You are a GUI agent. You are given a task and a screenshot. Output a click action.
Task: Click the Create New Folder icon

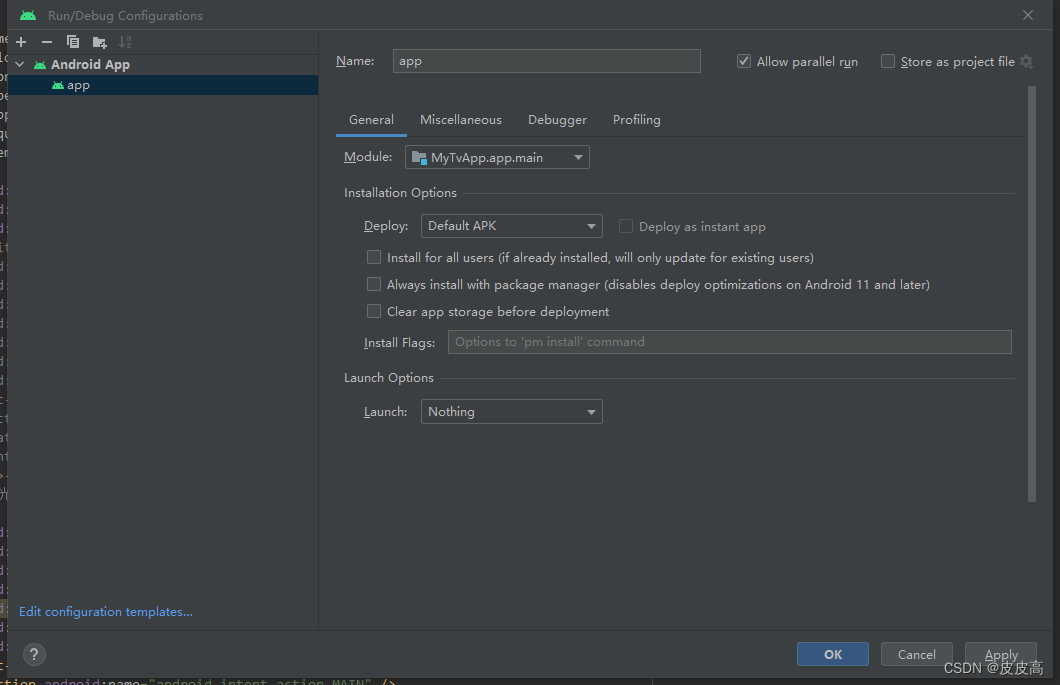coord(98,42)
